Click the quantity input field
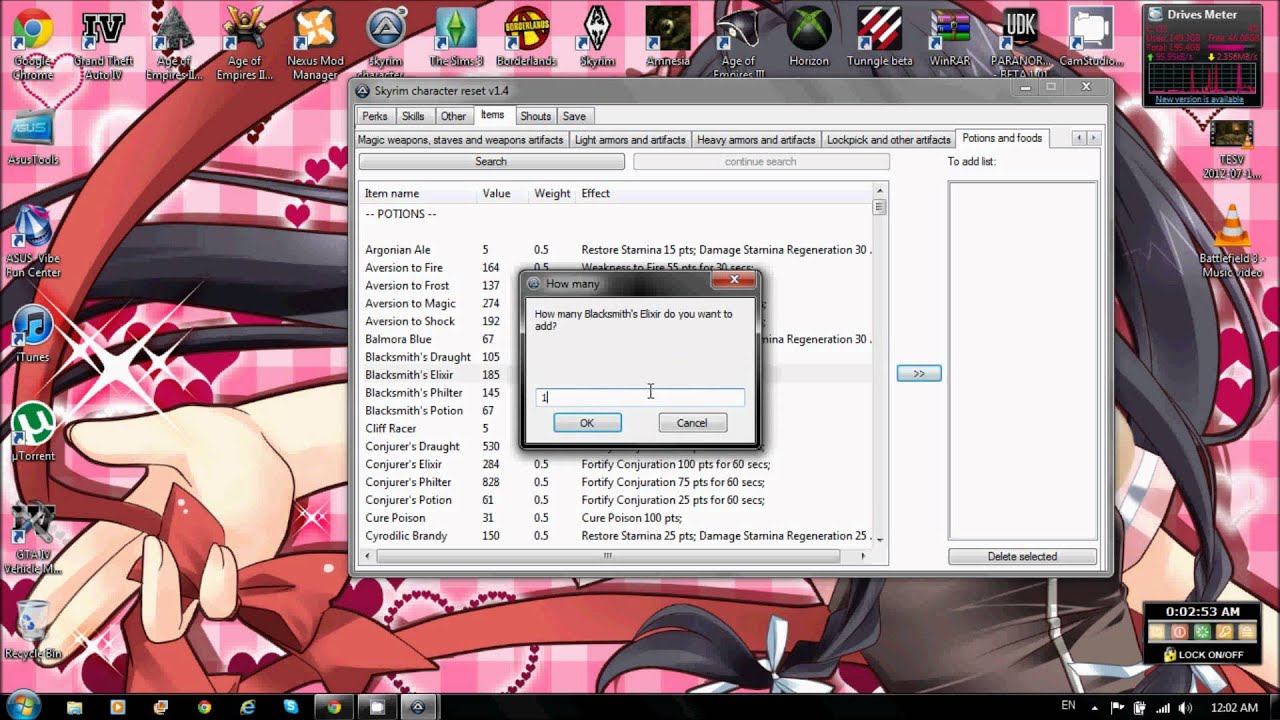Screen dimensions: 1280x720 [x=639, y=397]
